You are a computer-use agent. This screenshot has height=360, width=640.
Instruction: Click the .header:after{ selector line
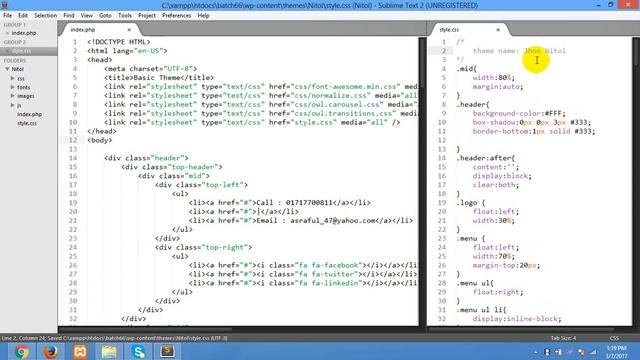pyautogui.click(x=486, y=158)
